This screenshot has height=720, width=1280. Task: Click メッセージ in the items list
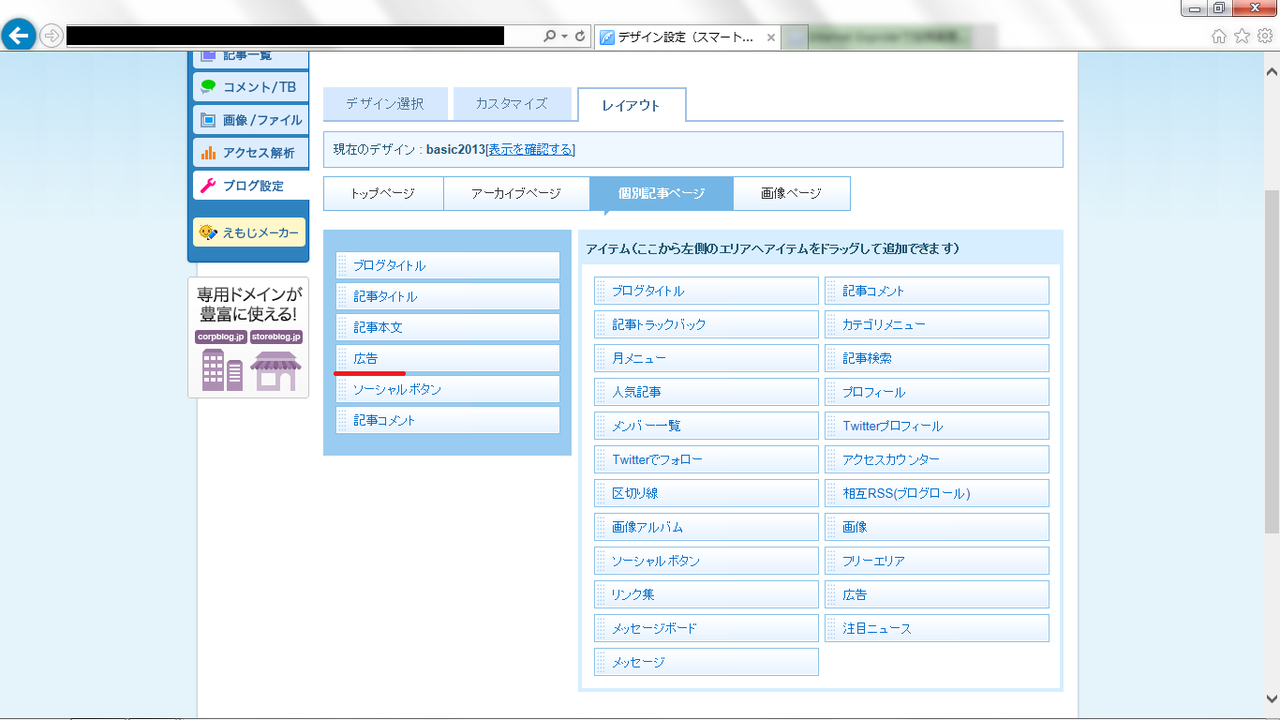(x=706, y=662)
